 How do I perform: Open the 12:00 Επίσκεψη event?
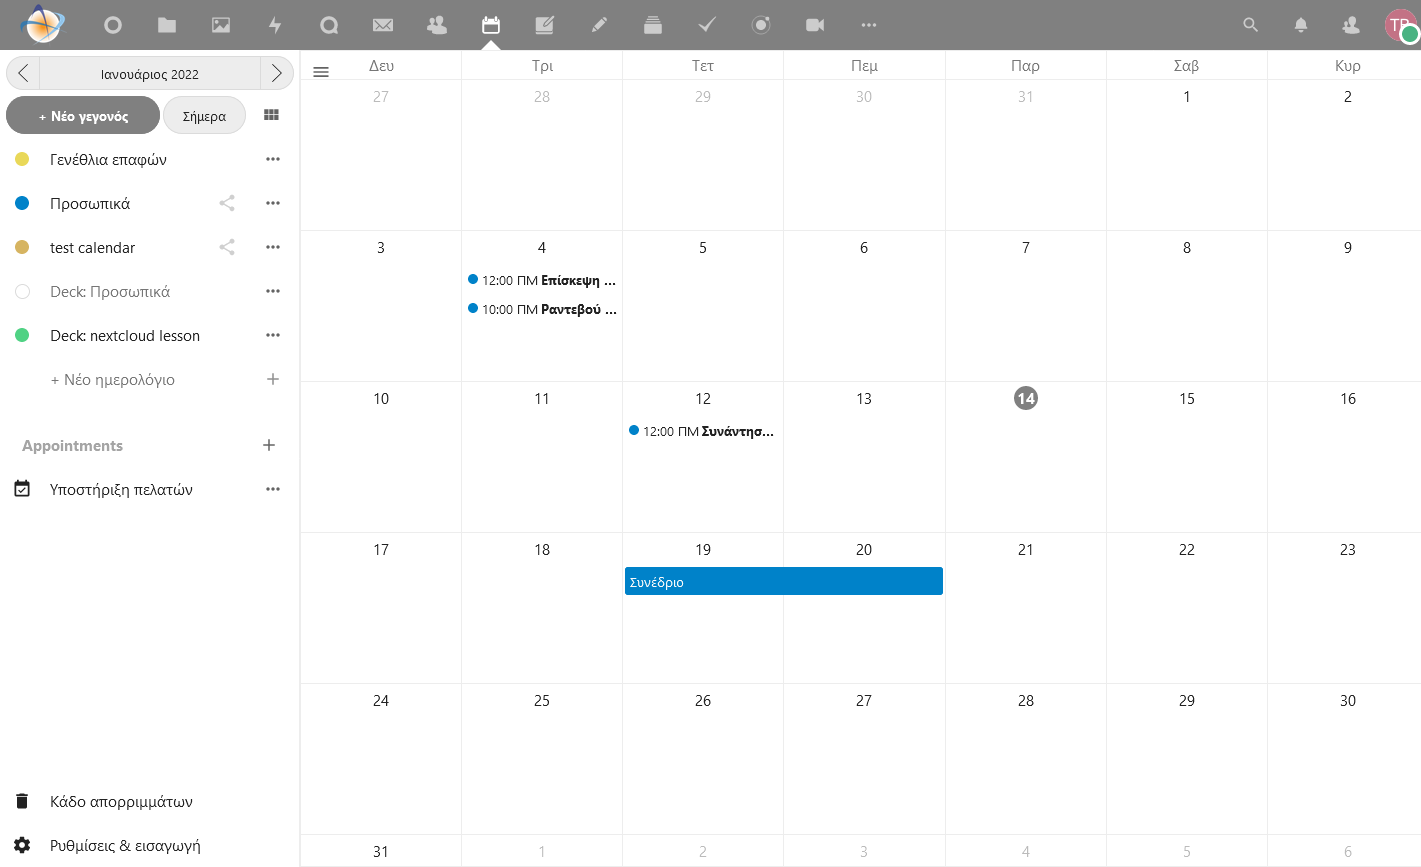pyautogui.click(x=542, y=280)
